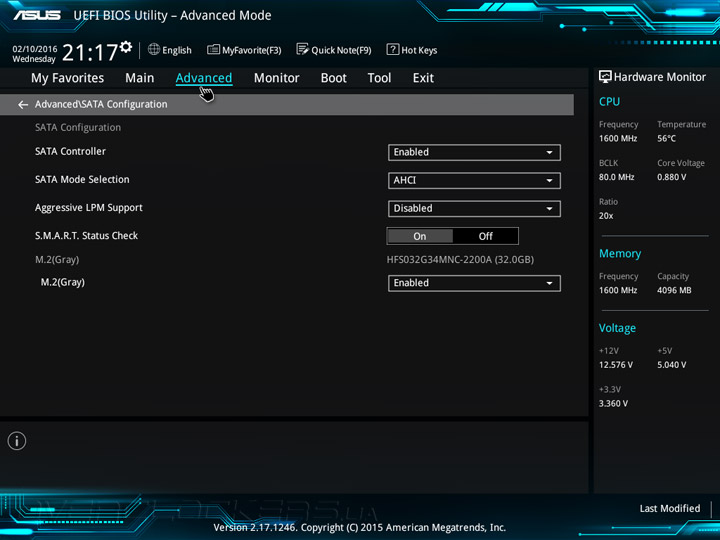The image size is (720, 540).
Task: Select the Aggressive LPM Support label
Action: (89, 208)
